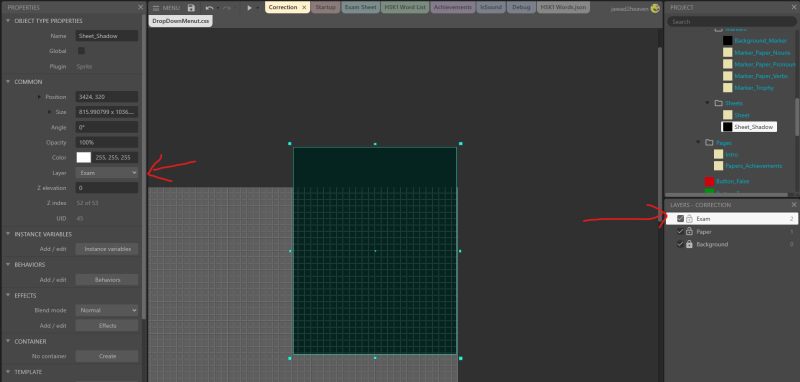Image resolution: width=800 pixels, height=382 pixels.
Task: Select the Sheet sprite icon
Action: point(728,115)
